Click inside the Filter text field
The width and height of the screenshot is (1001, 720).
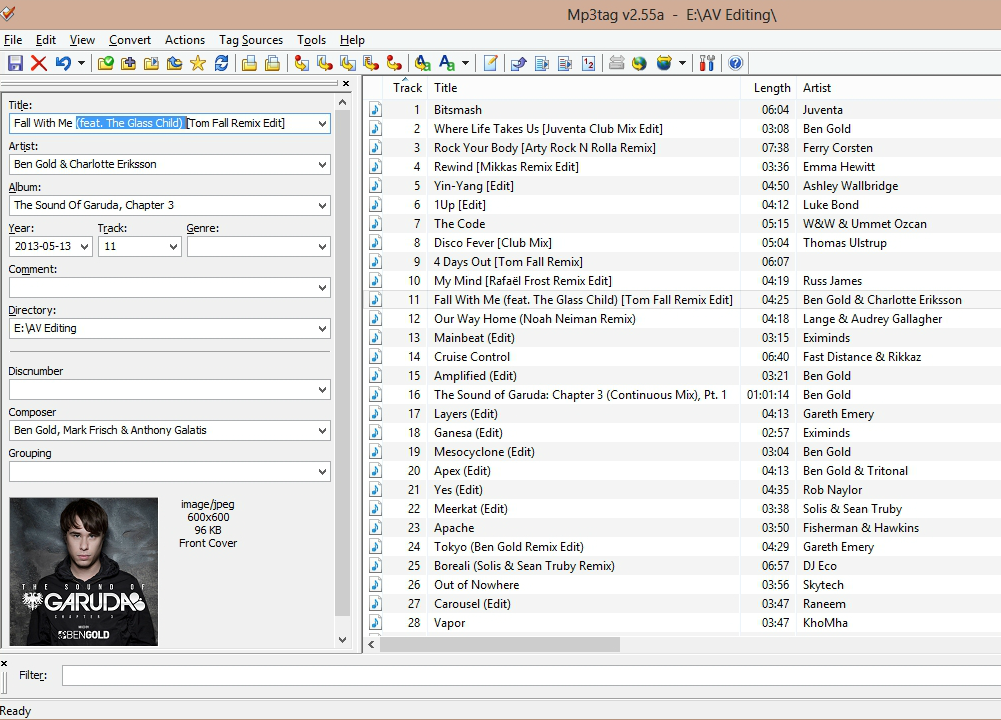pyautogui.click(x=531, y=675)
